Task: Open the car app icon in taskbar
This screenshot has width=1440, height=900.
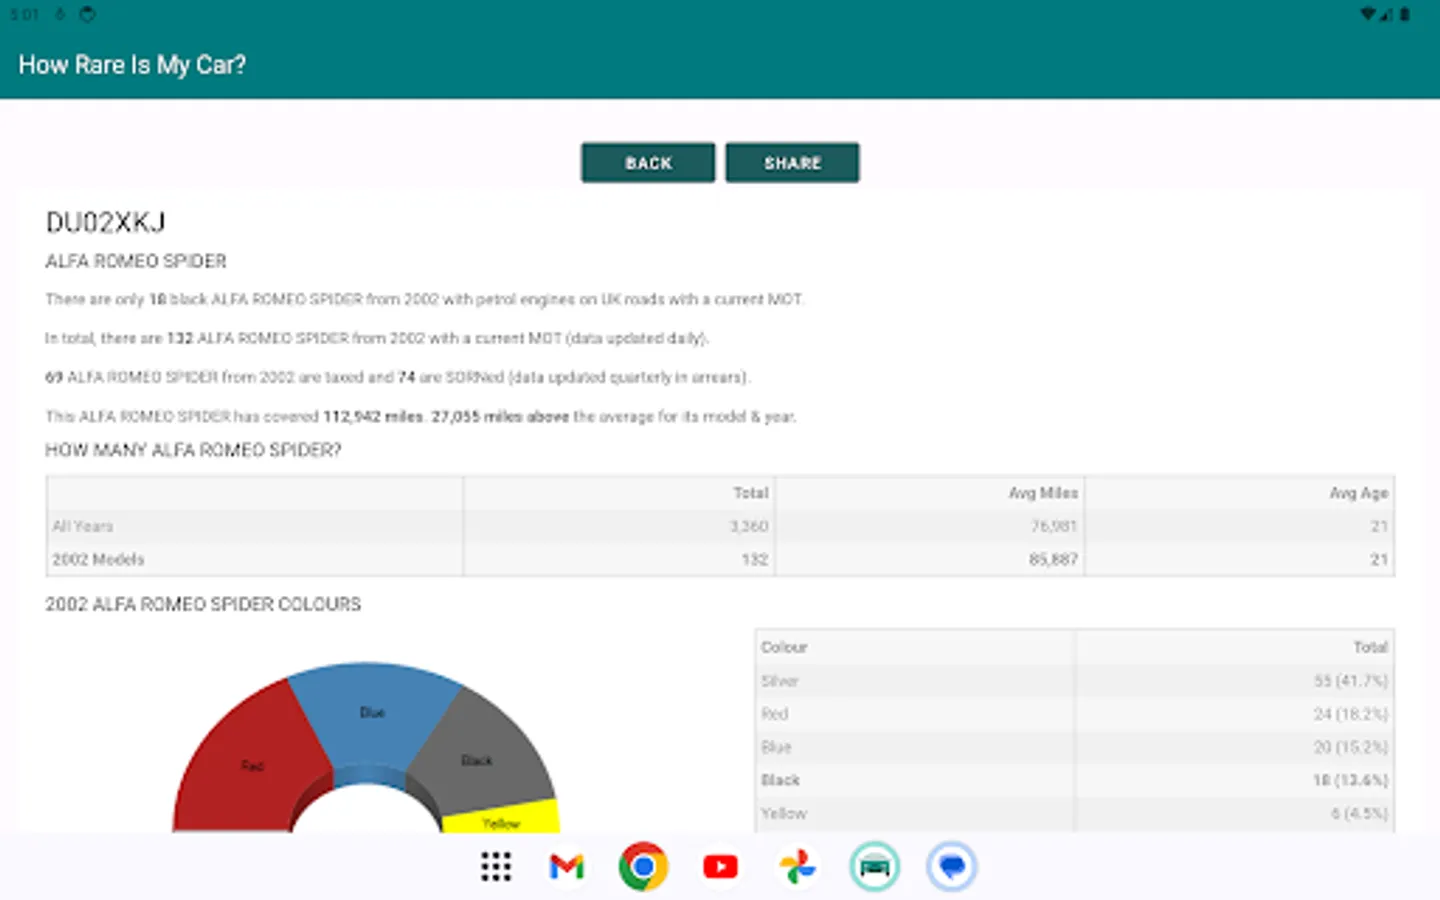Action: 874,866
